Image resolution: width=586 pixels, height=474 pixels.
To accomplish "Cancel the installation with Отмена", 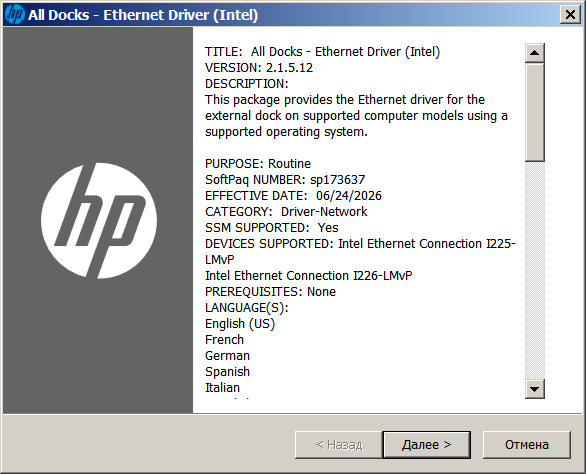I will 527,444.
